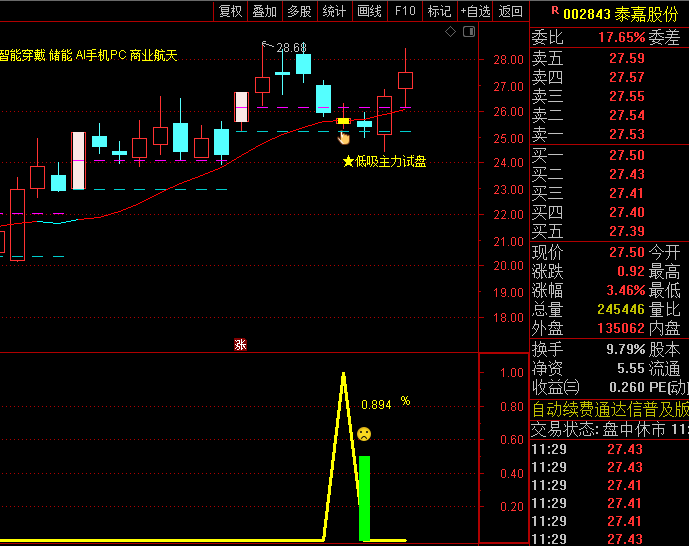This screenshot has width=689, height=546.
Task: Click the sad face indicator icon
Action: coord(364,434)
